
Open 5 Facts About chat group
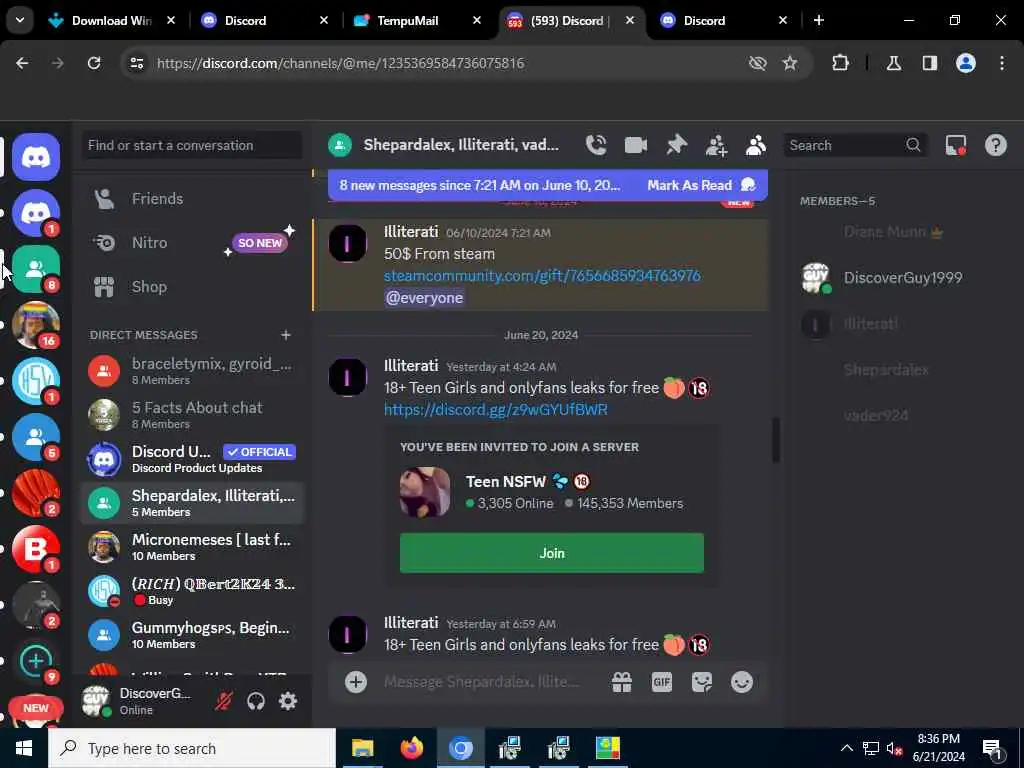coord(192,415)
